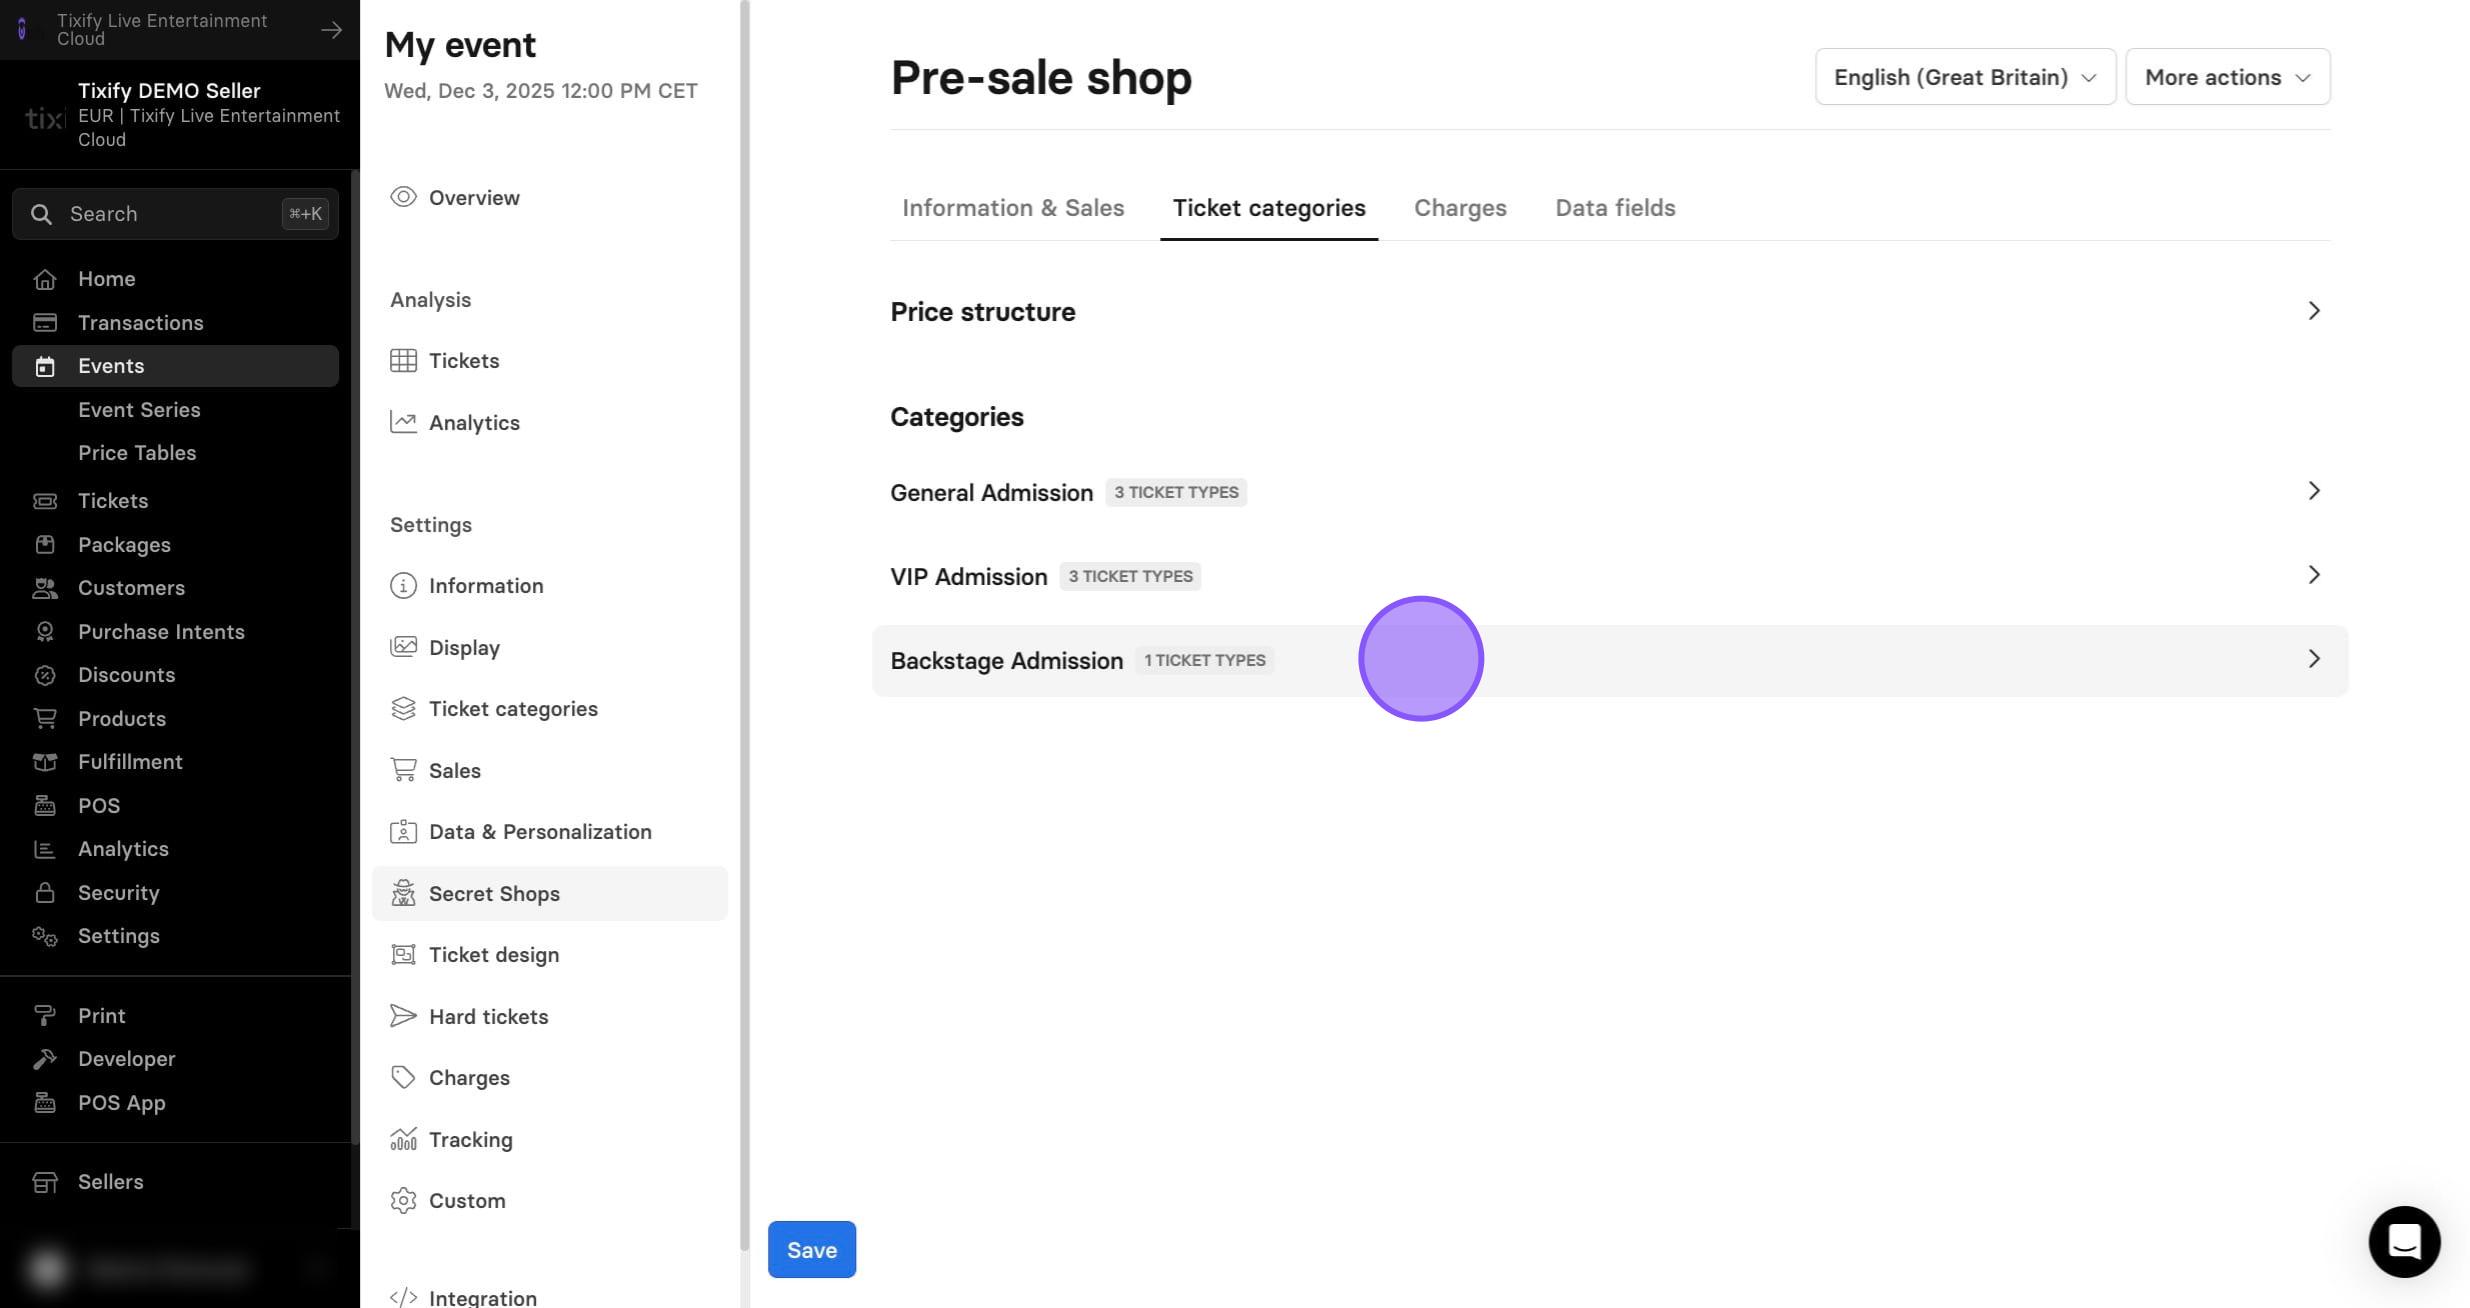Go to Event Series in the sidebar
Viewport: 2470px width, 1308px height.
[139, 410]
